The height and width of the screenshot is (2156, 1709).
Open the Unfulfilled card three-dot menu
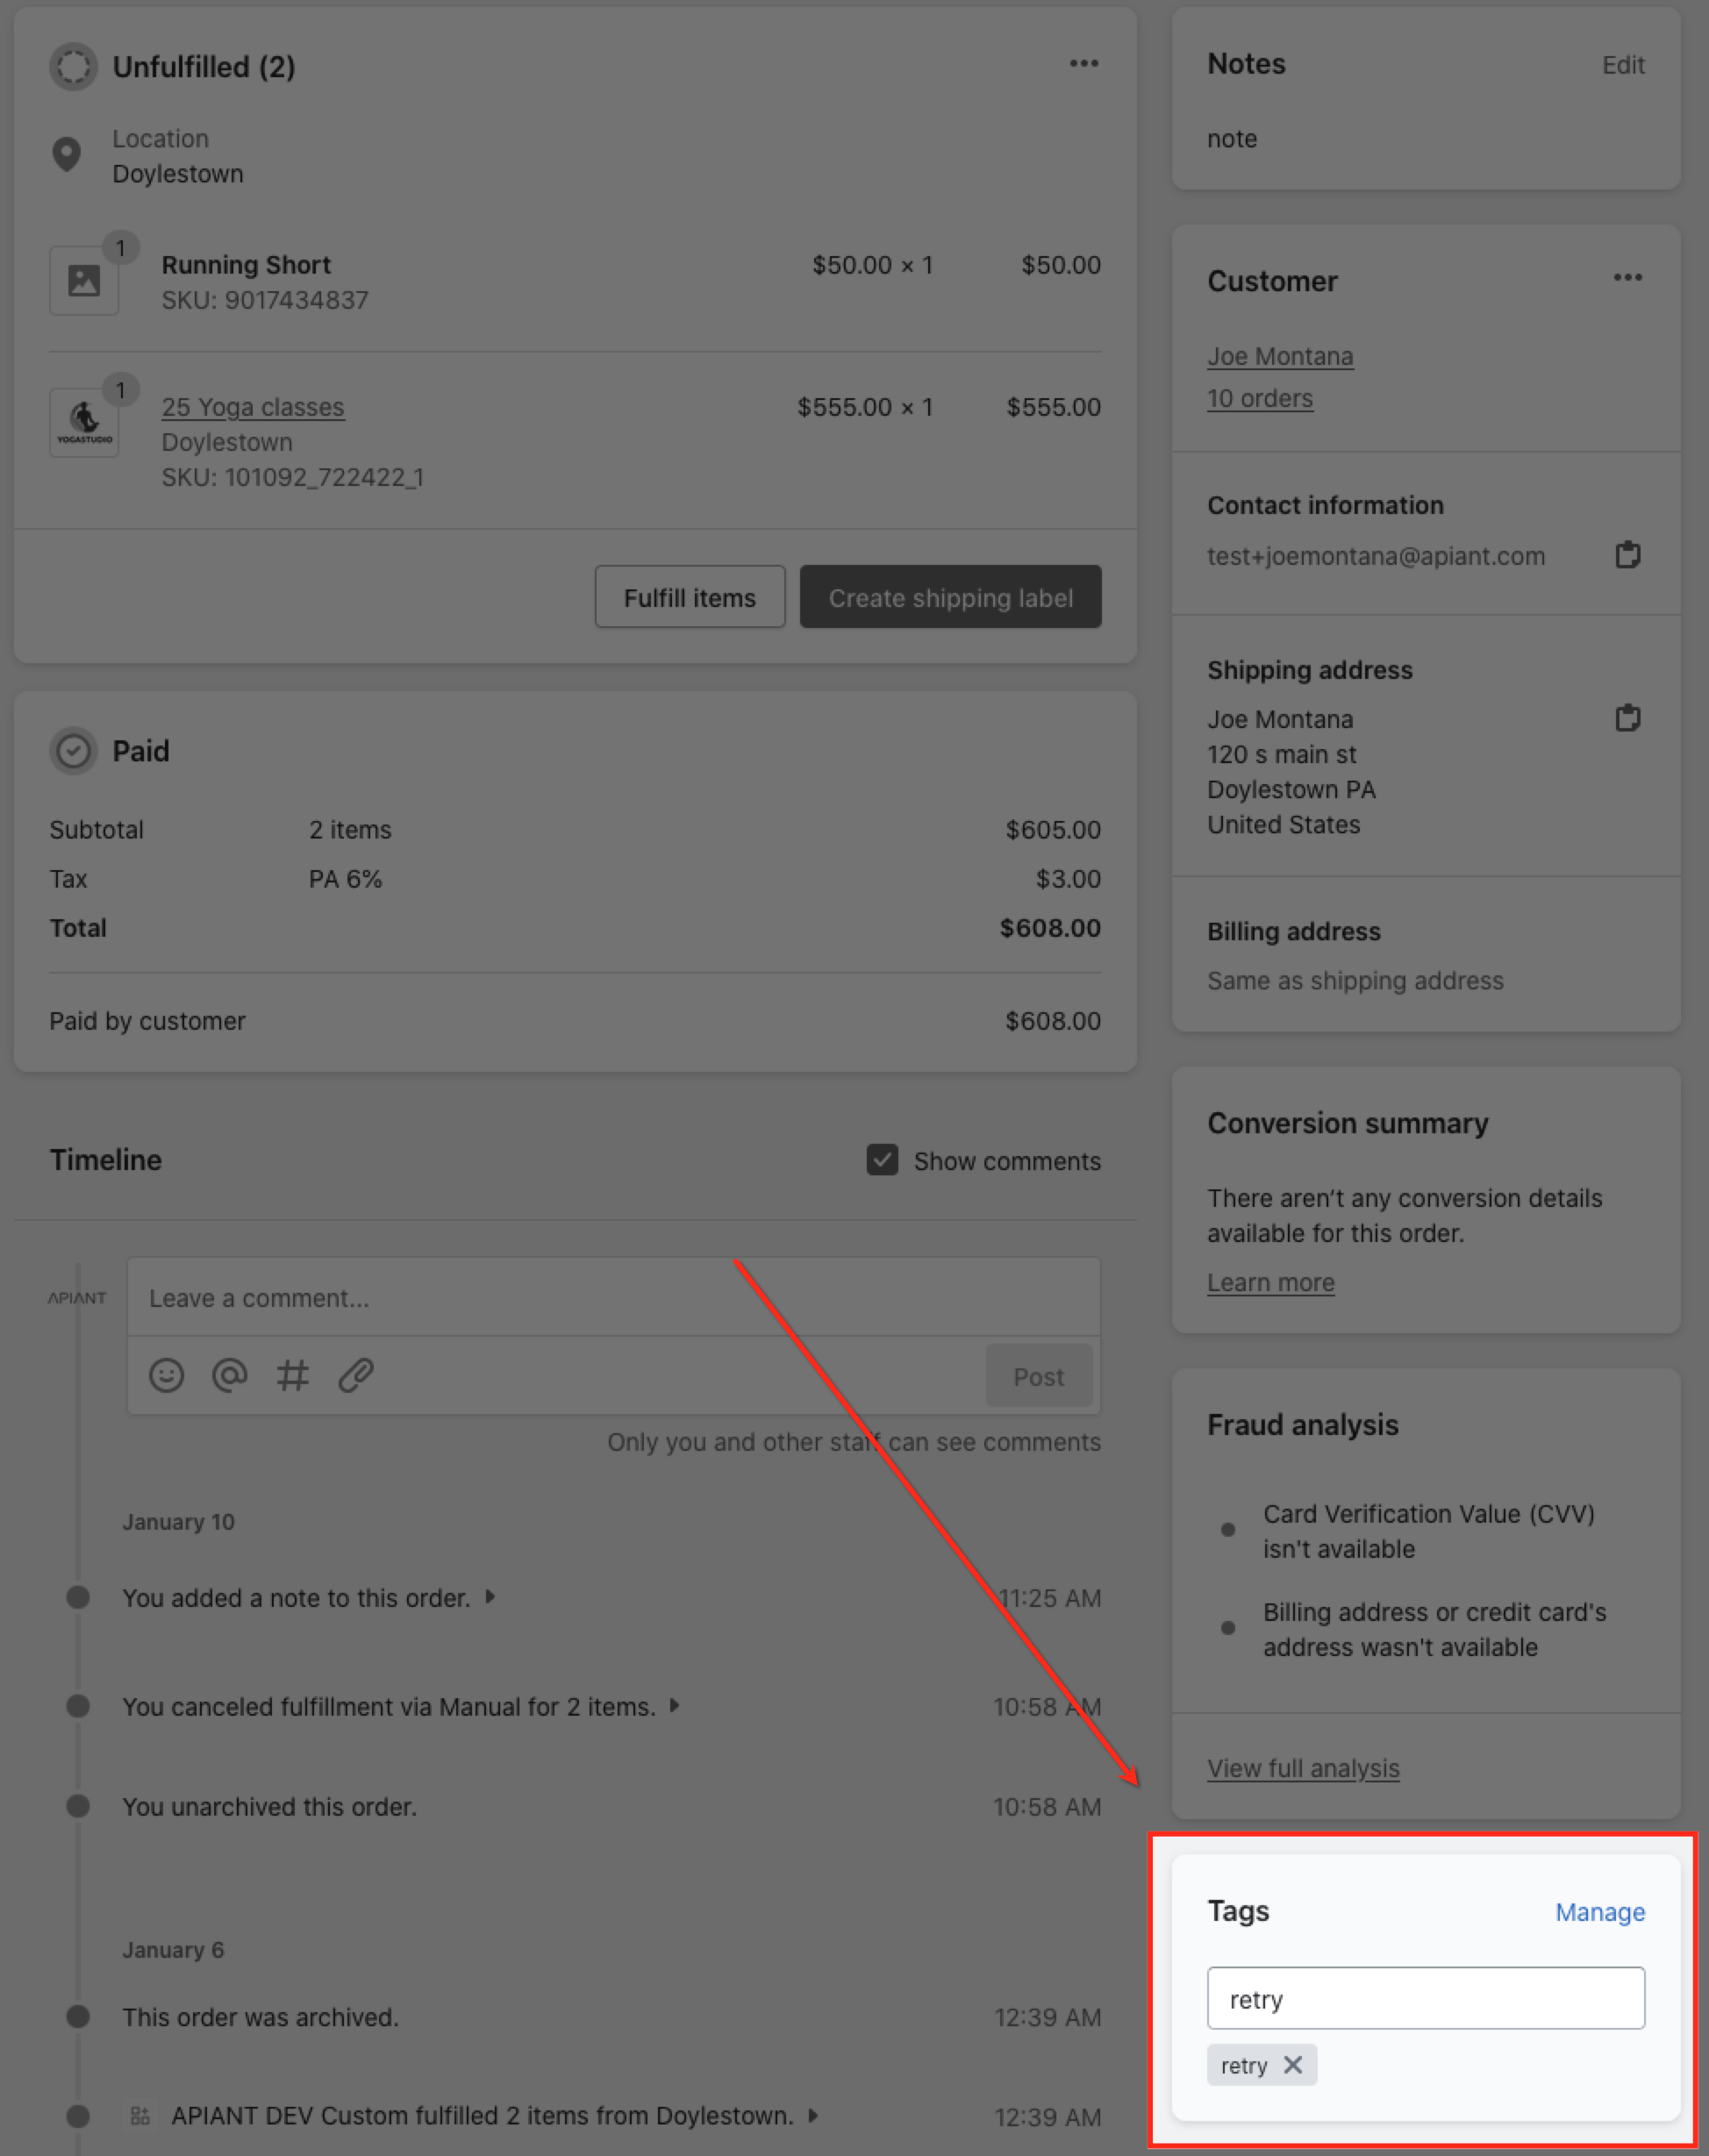pyautogui.click(x=1083, y=64)
